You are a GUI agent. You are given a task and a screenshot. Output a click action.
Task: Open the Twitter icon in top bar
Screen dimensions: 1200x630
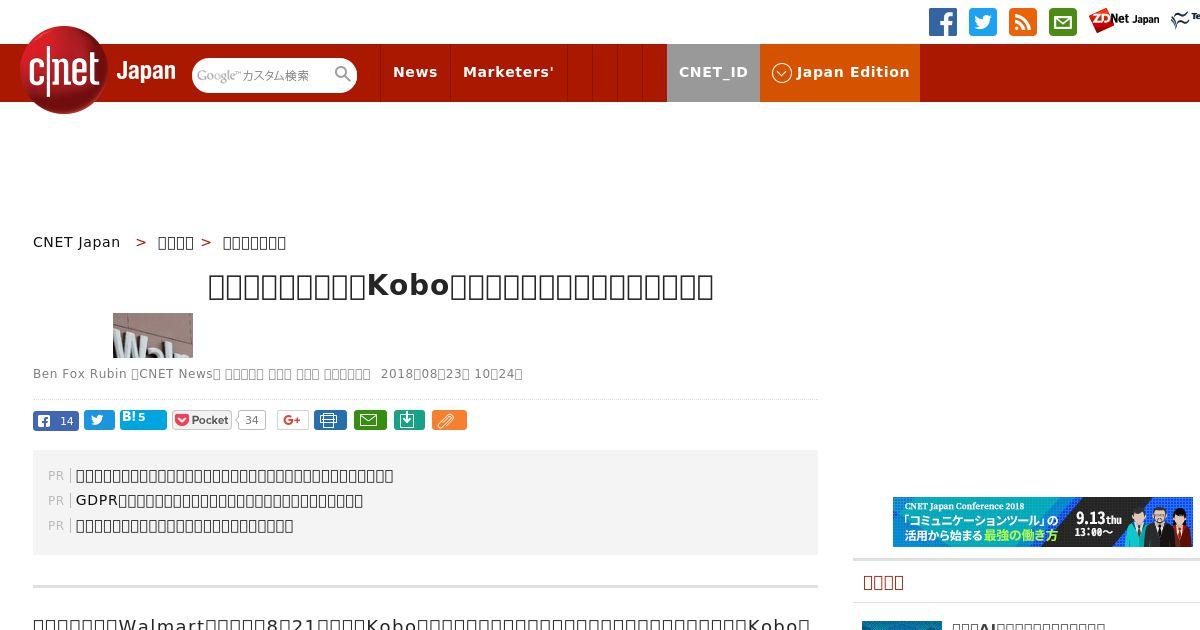tap(983, 22)
